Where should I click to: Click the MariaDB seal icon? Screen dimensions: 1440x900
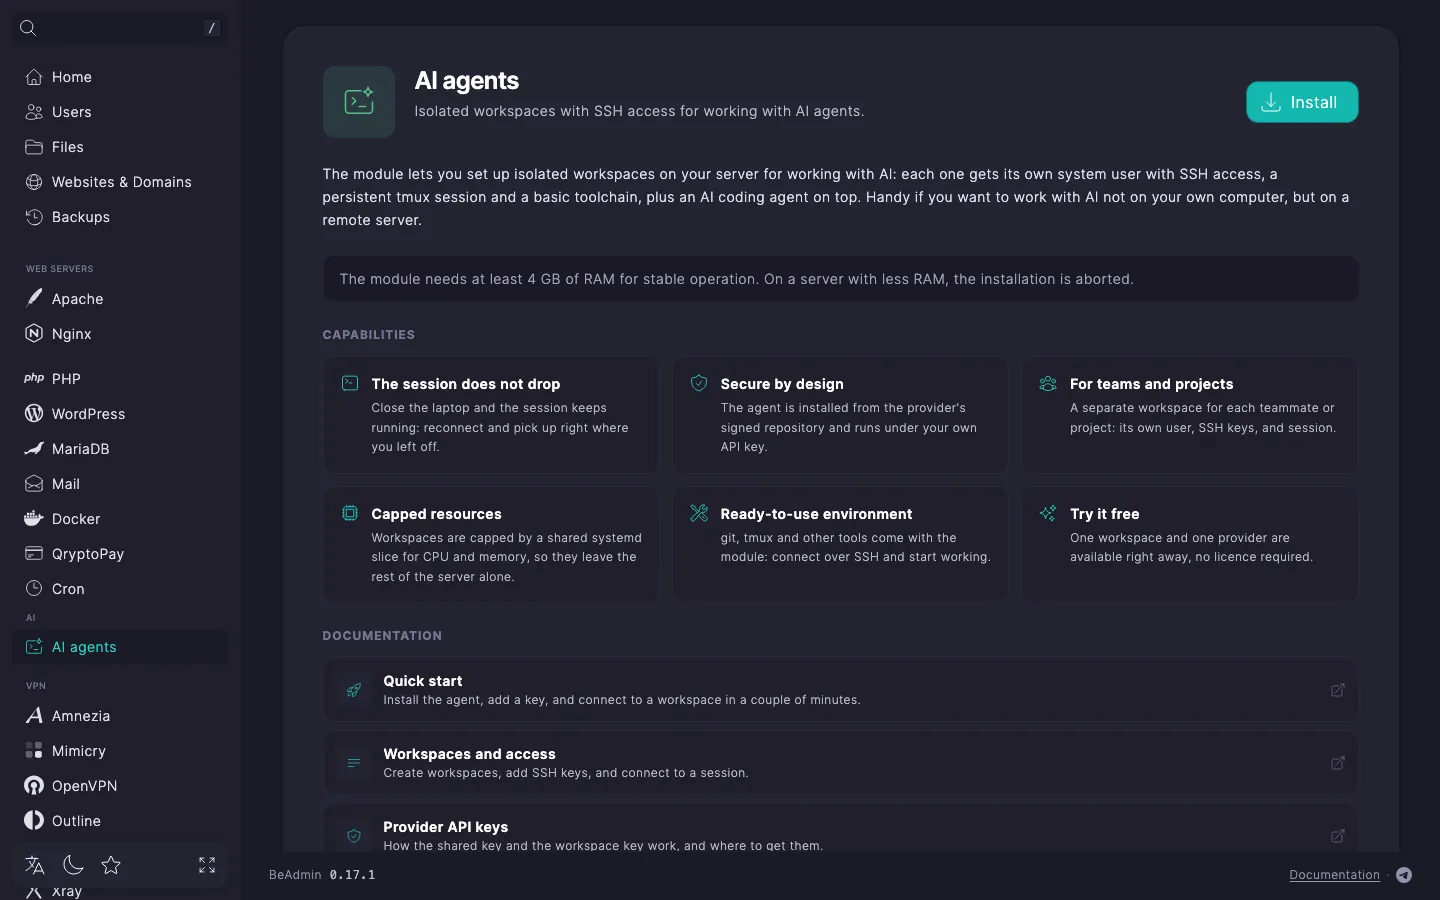click(34, 448)
